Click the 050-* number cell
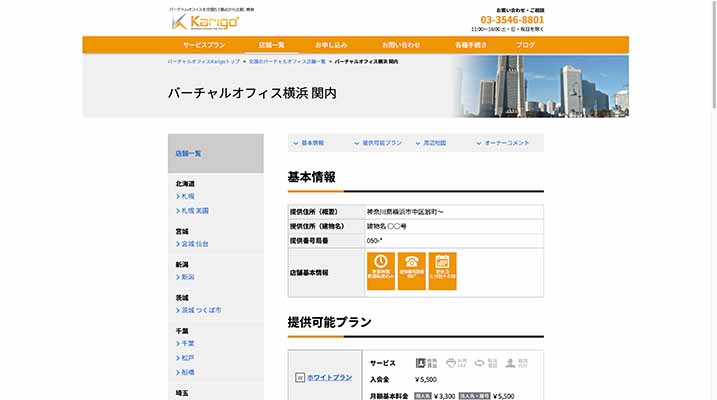The image size is (717, 400). [x=454, y=241]
